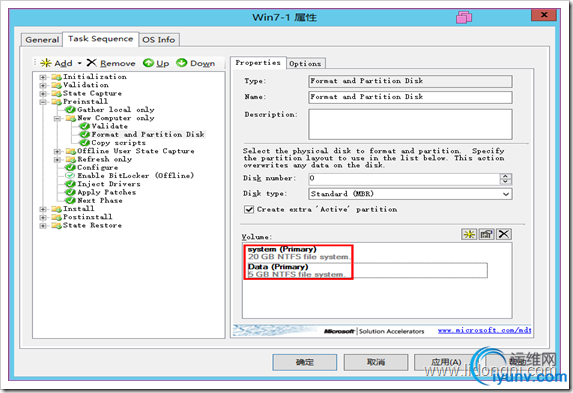Image resolution: width=573 pixels, height=393 pixels.
Task: Click the Refresh only folder icon
Action: [71, 159]
